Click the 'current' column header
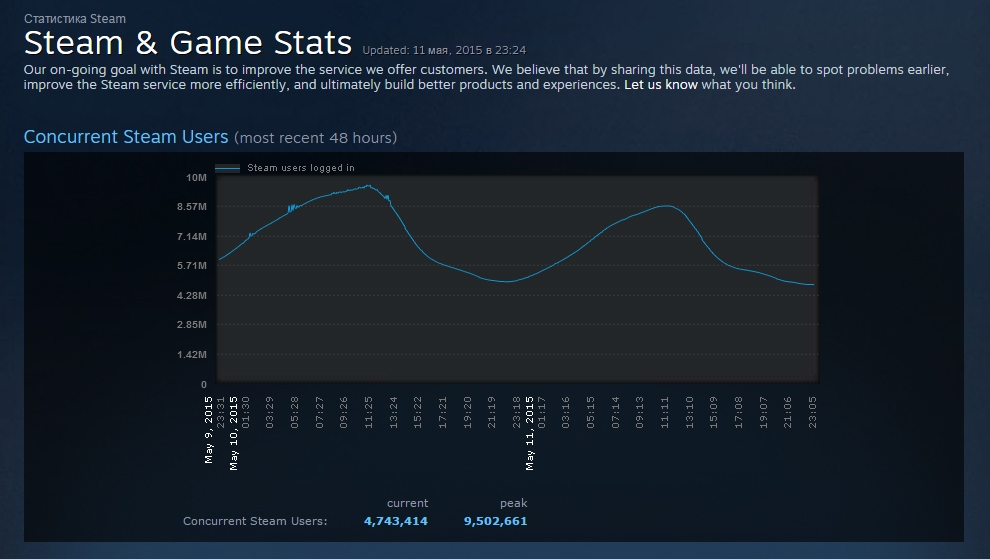990x559 pixels. click(x=407, y=503)
